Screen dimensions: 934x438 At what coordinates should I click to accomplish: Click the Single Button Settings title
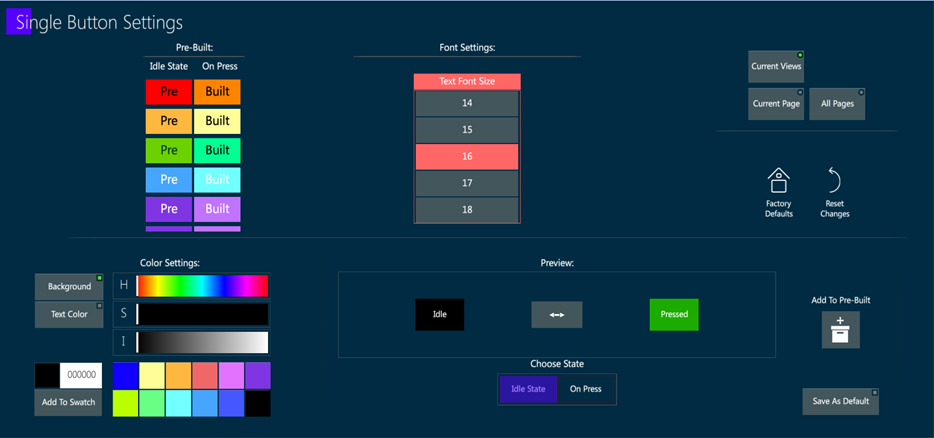[x=99, y=23]
